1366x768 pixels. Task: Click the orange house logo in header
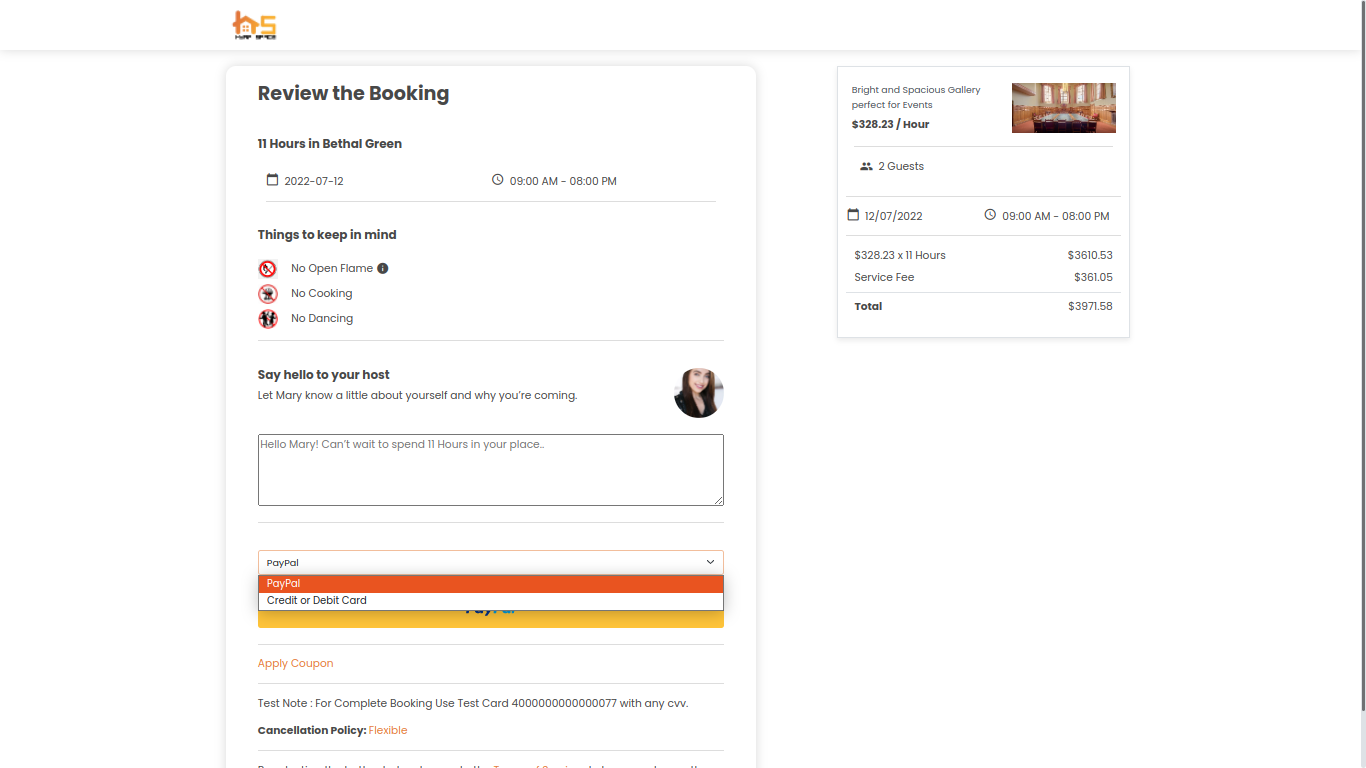point(254,25)
